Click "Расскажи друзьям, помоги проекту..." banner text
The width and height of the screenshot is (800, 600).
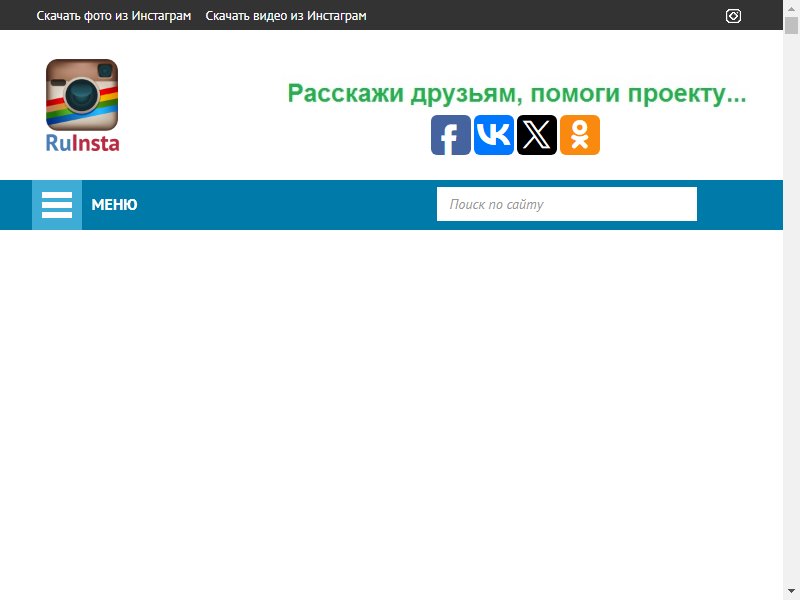point(516,94)
